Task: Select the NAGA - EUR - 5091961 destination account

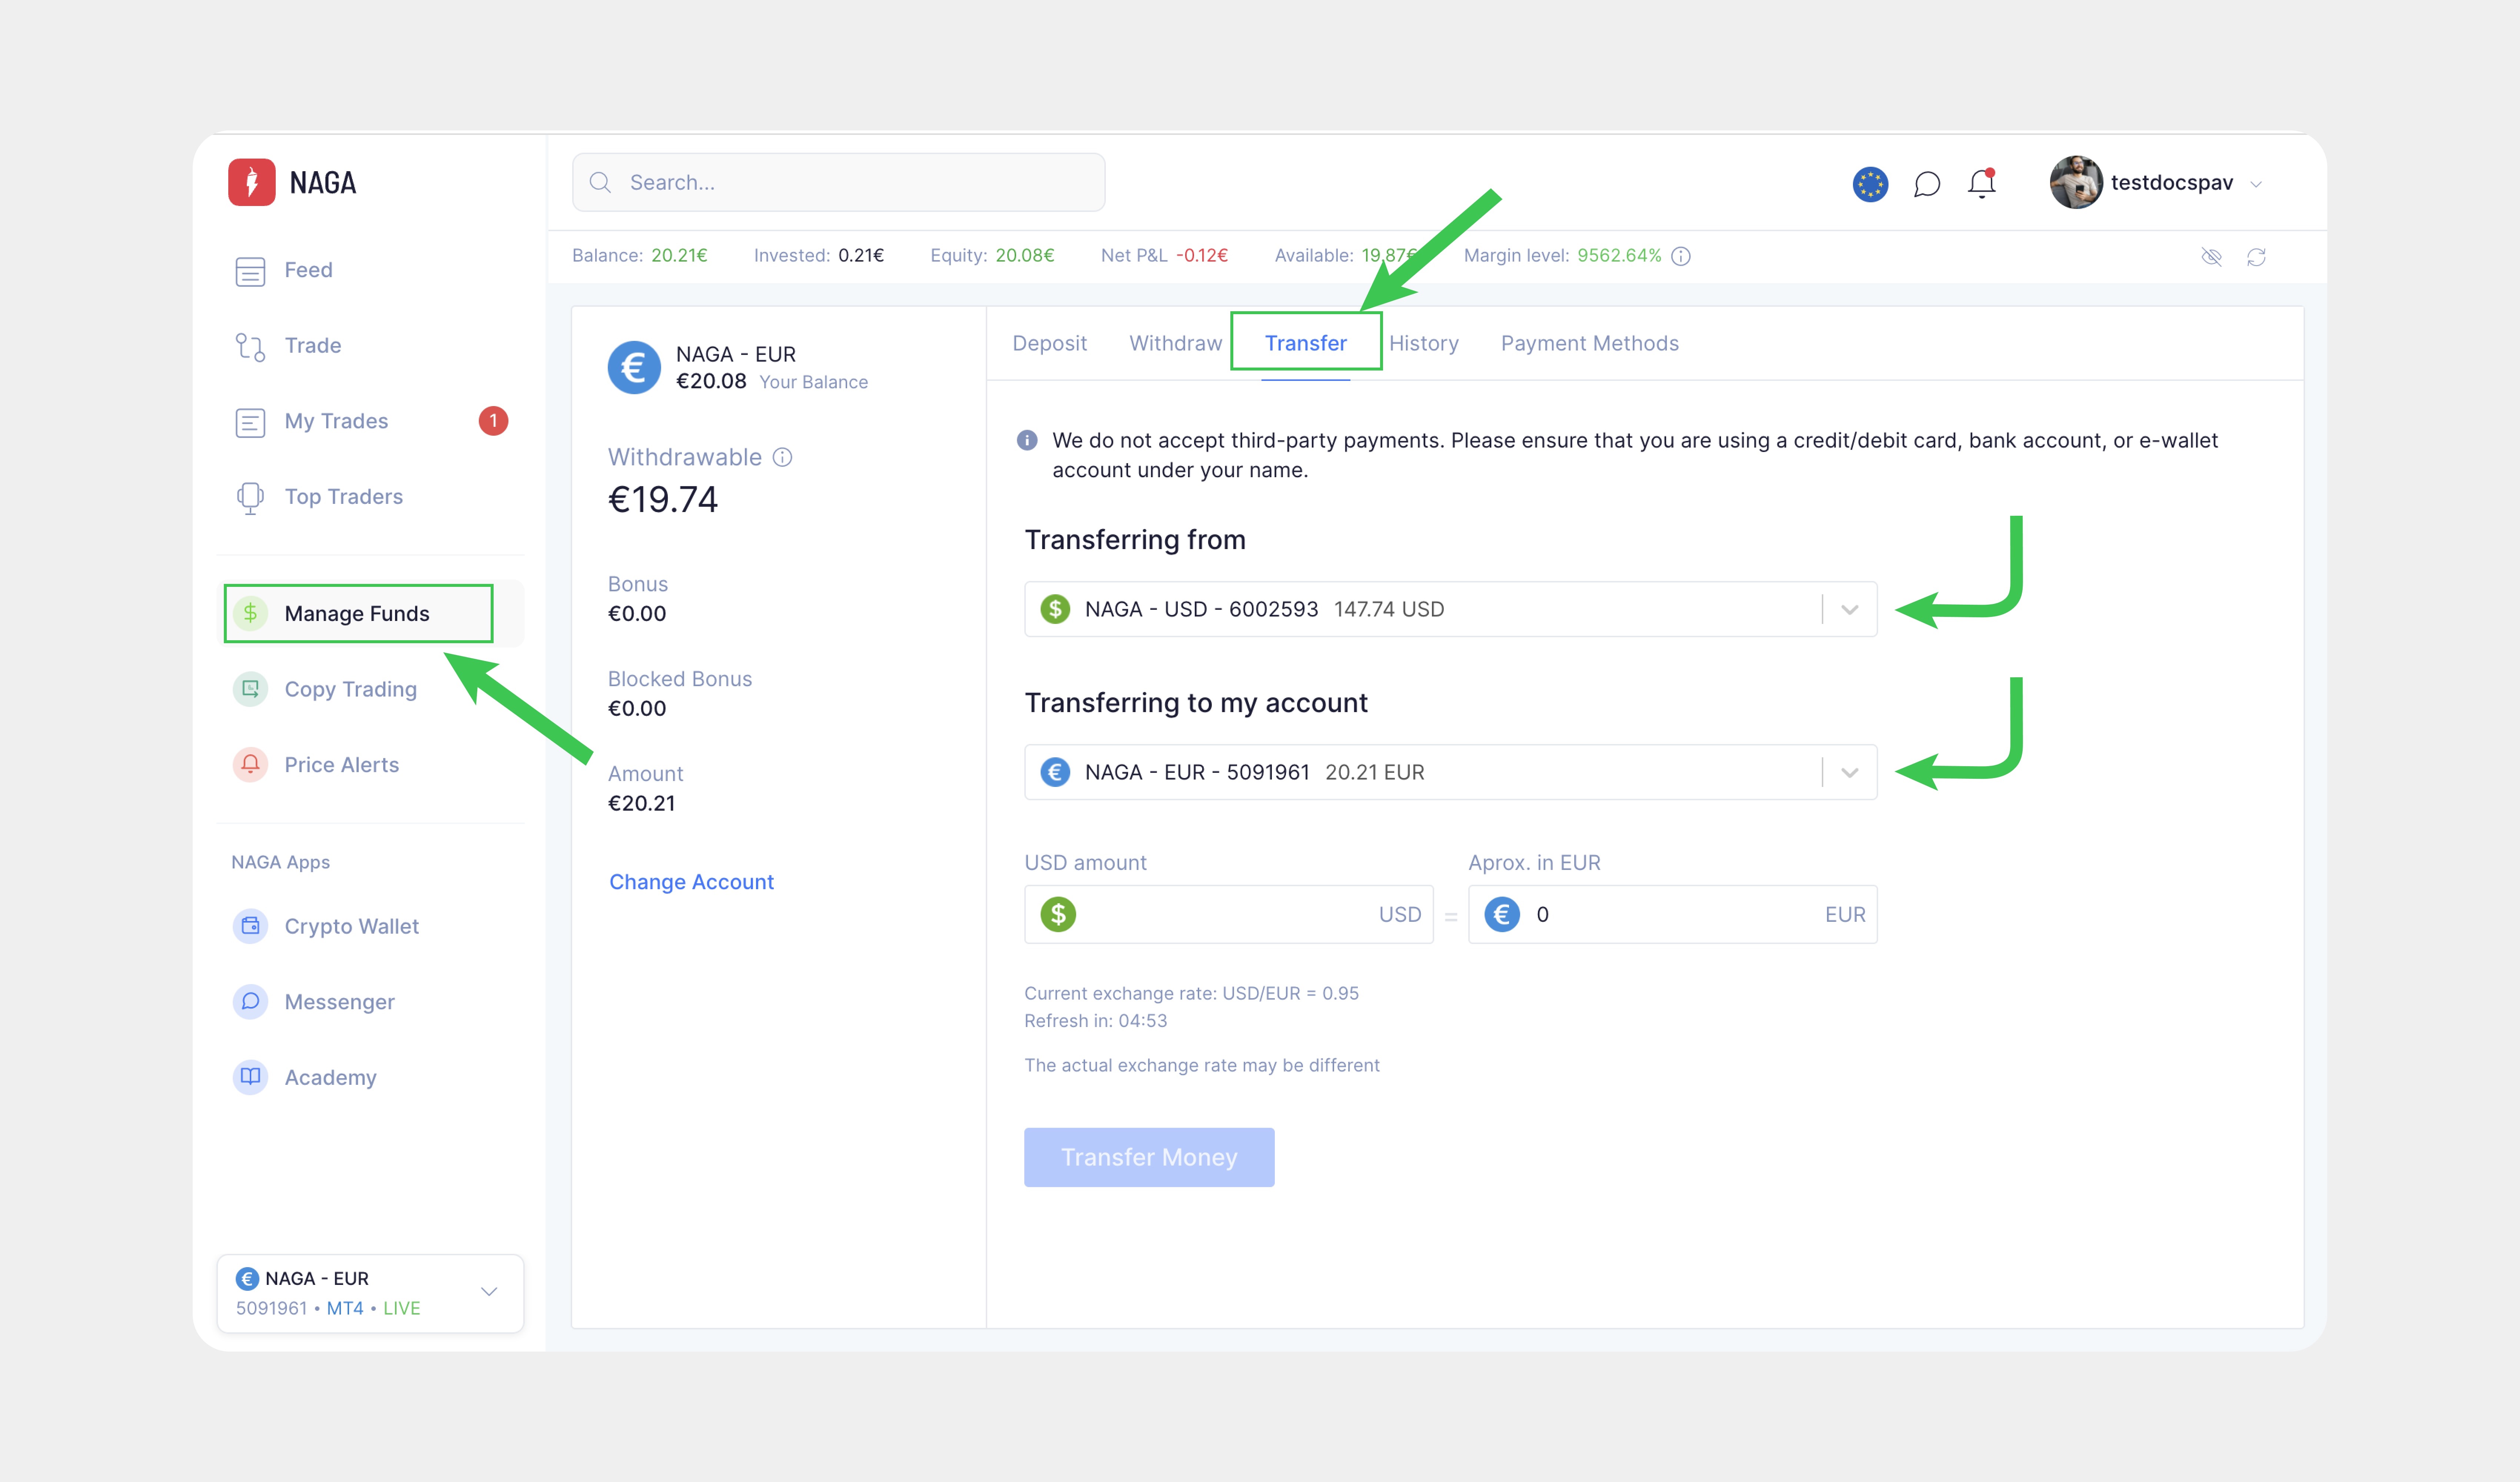Action: (1450, 772)
